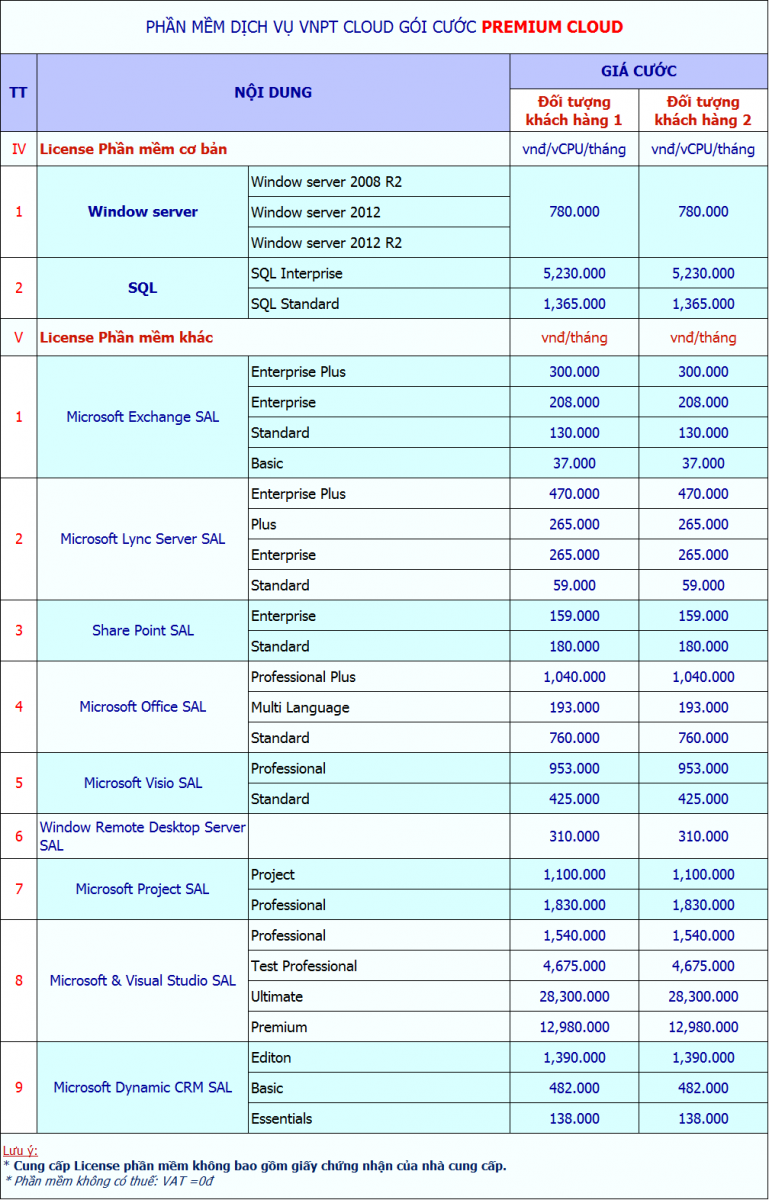Viewport: 769px width, 1200px height.
Task: Select '5,230.000' in customer 1 column
Action: pos(574,273)
